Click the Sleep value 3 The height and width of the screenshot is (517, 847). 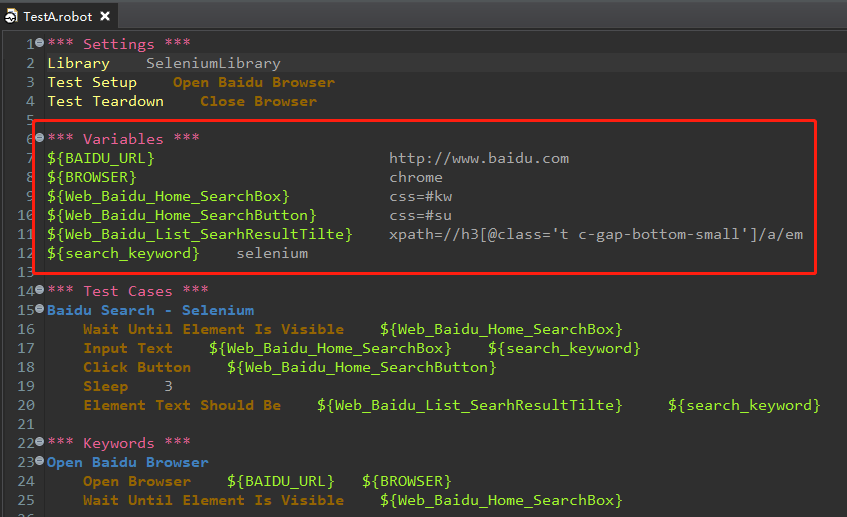tap(169, 386)
